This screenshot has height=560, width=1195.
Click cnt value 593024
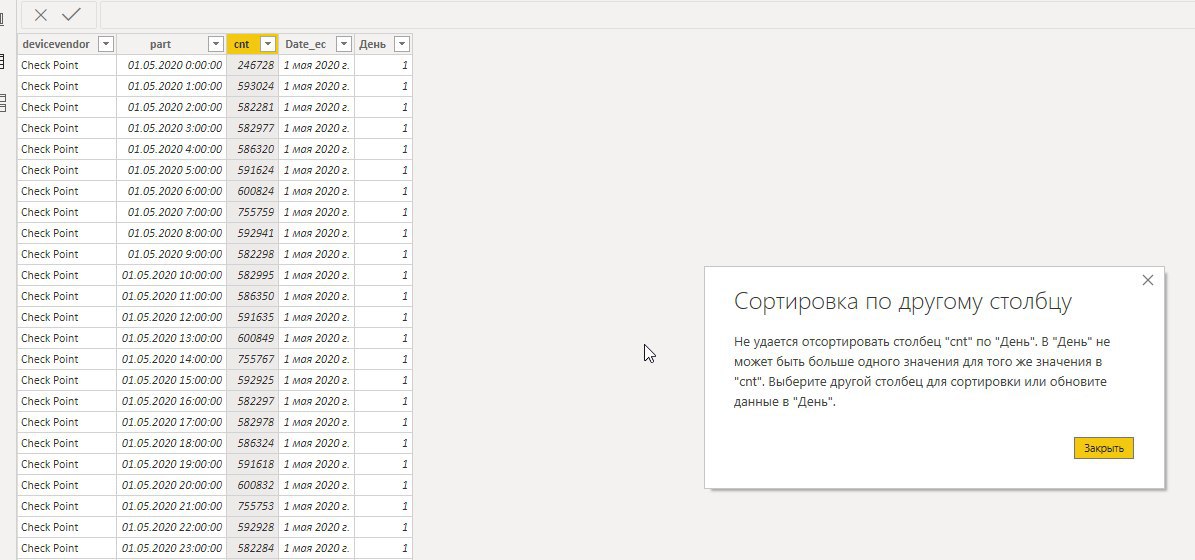tap(252, 86)
